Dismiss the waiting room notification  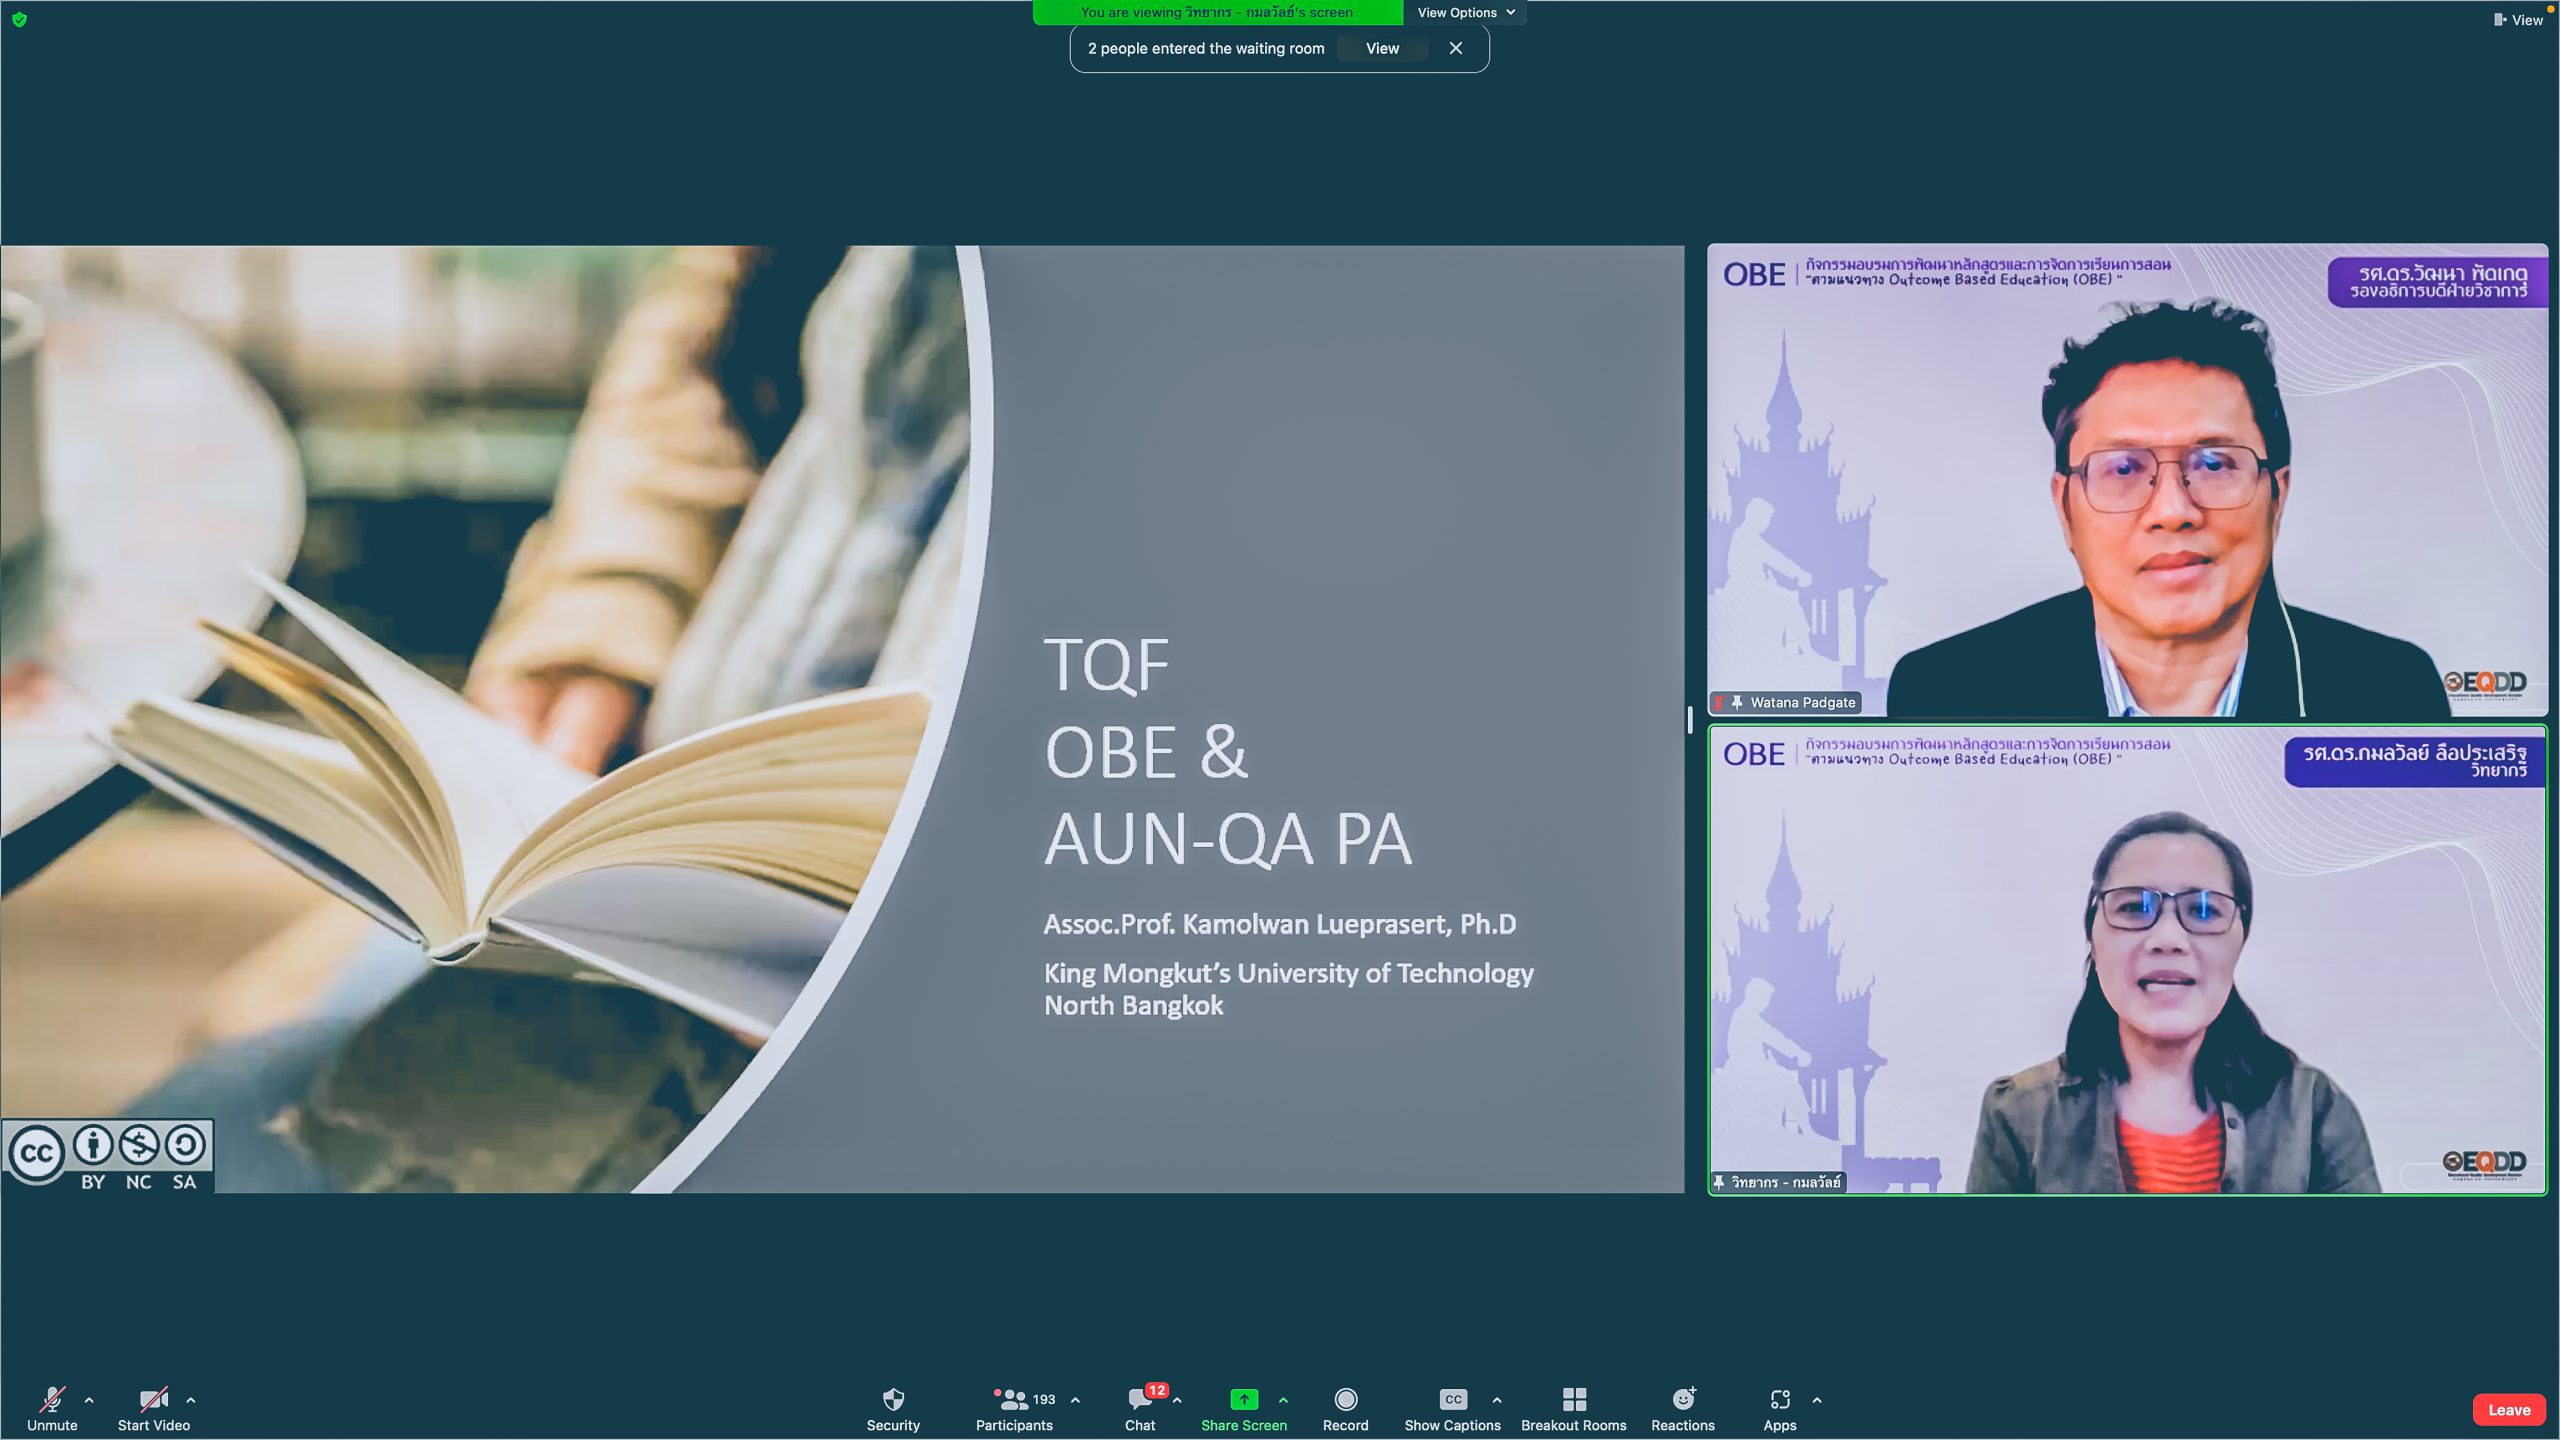(1456, 48)
